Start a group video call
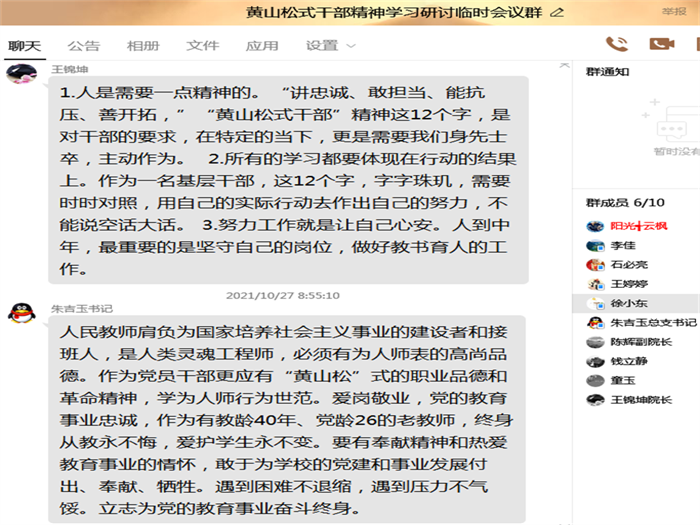This screenshot has height=525, width=700. click(x=661, y=44)
